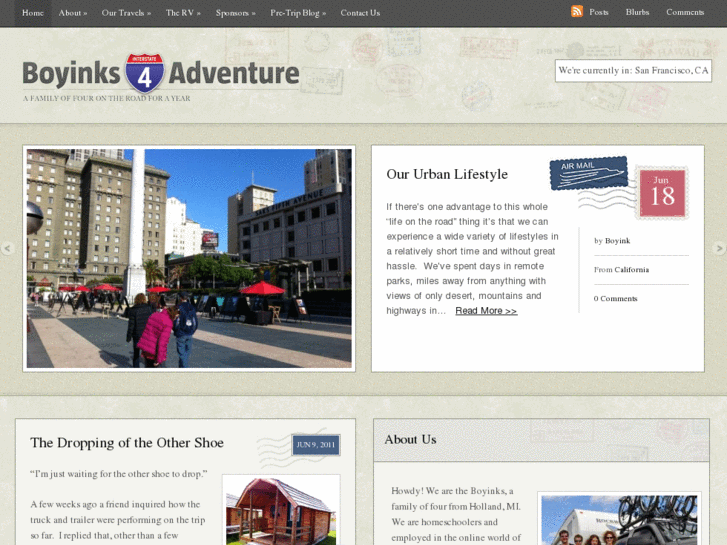Expand The RV menu

tap(183, 13)
